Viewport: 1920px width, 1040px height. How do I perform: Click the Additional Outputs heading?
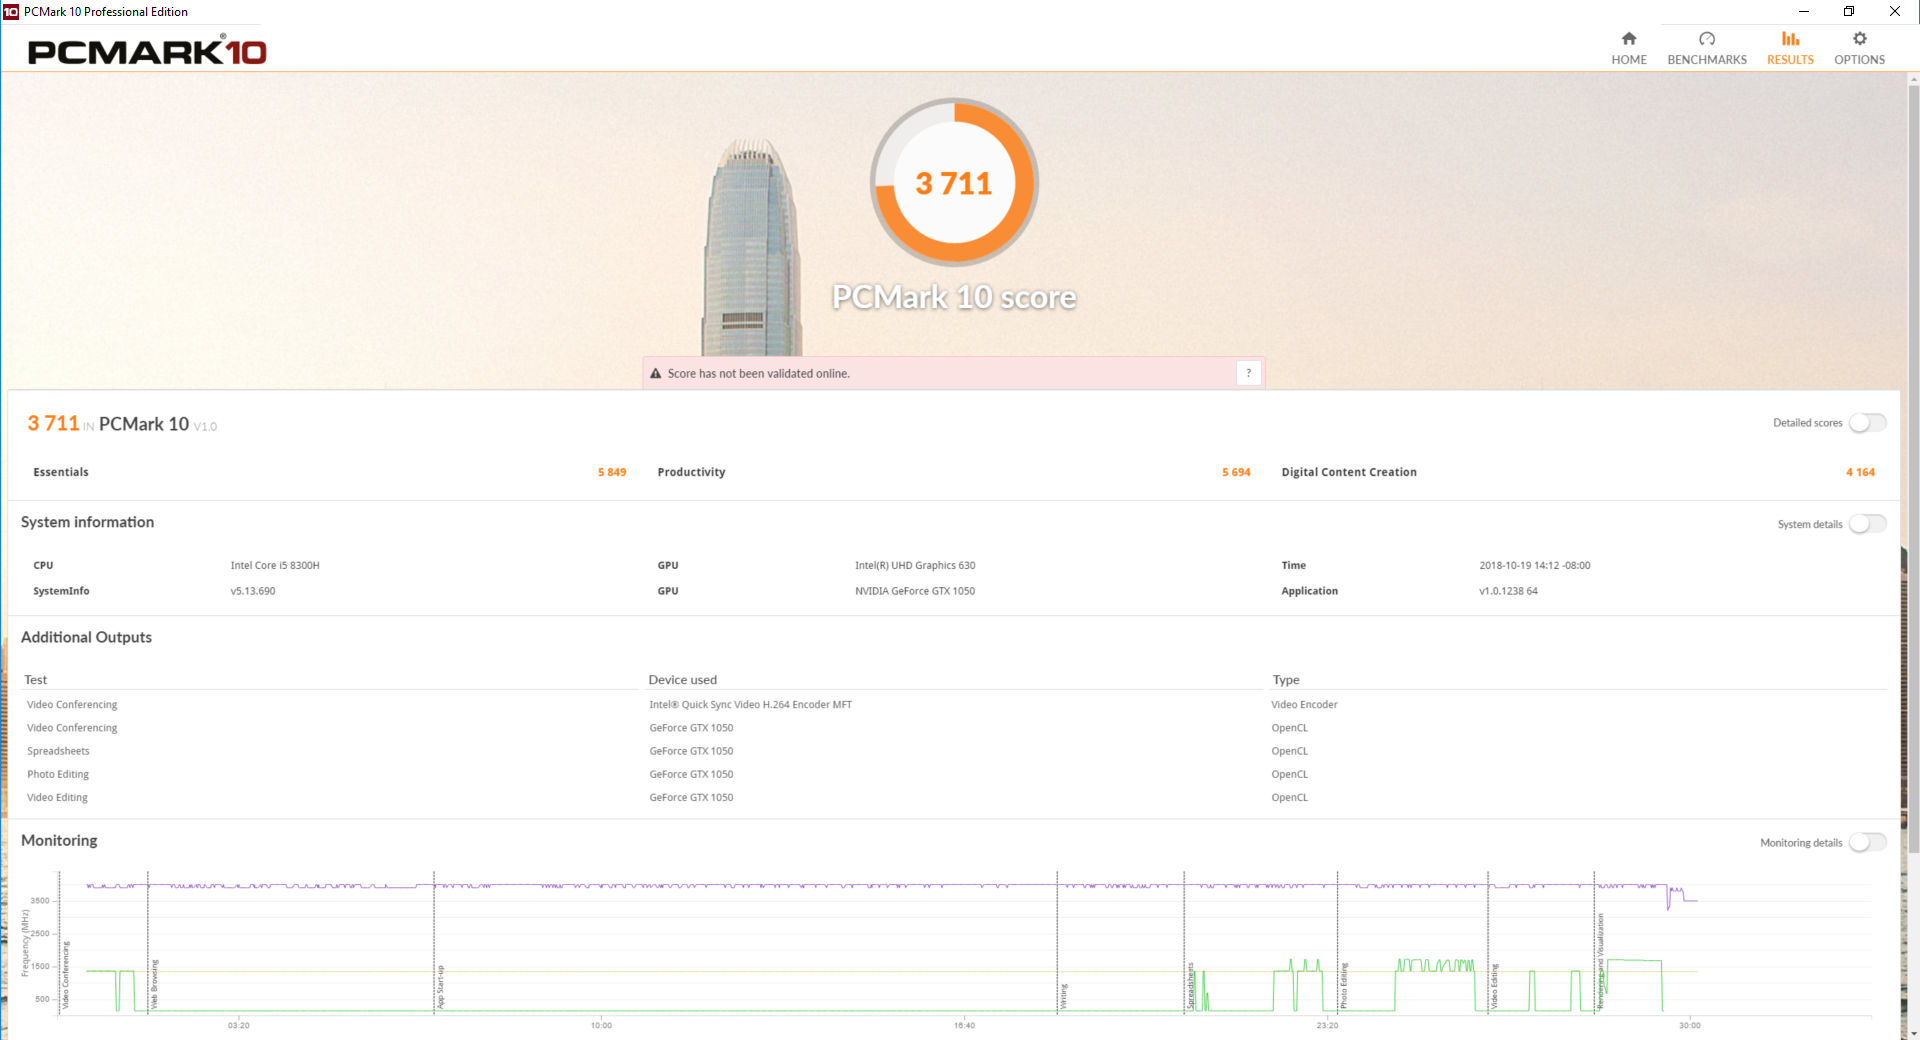coord(86,637)
